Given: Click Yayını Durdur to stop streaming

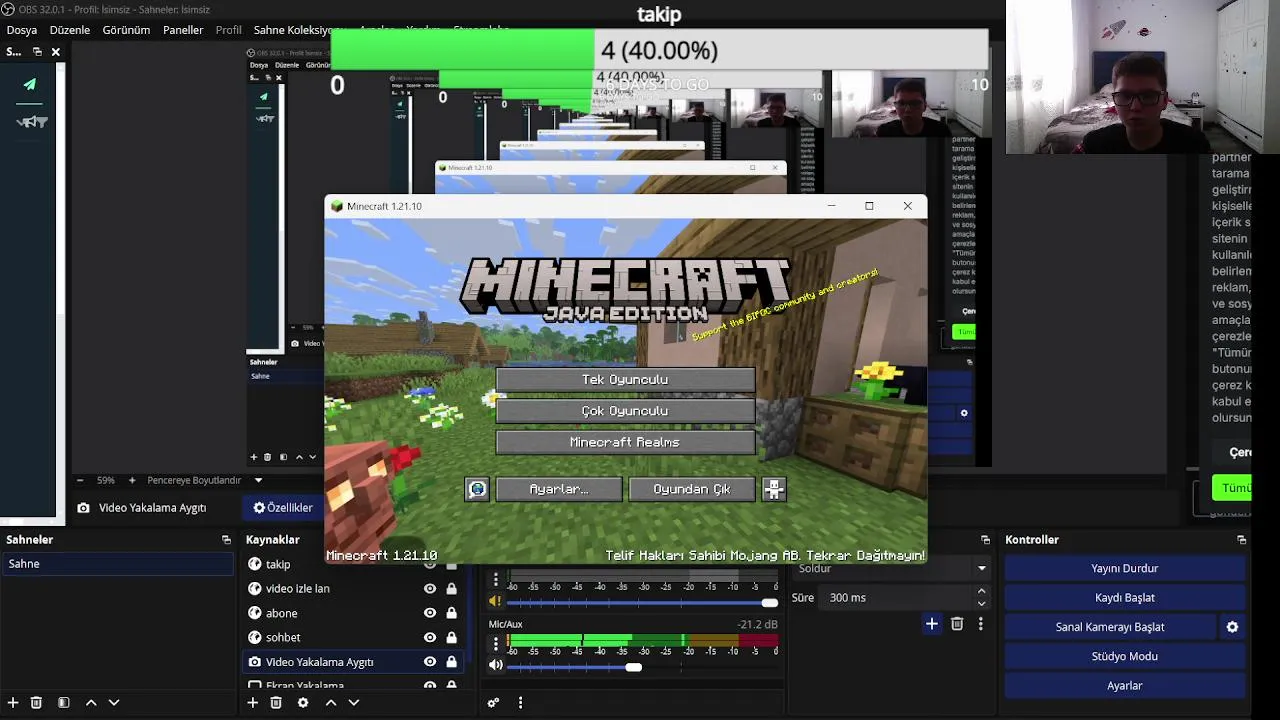Looking at the screenshot, I should click(x=1125, y=568).
